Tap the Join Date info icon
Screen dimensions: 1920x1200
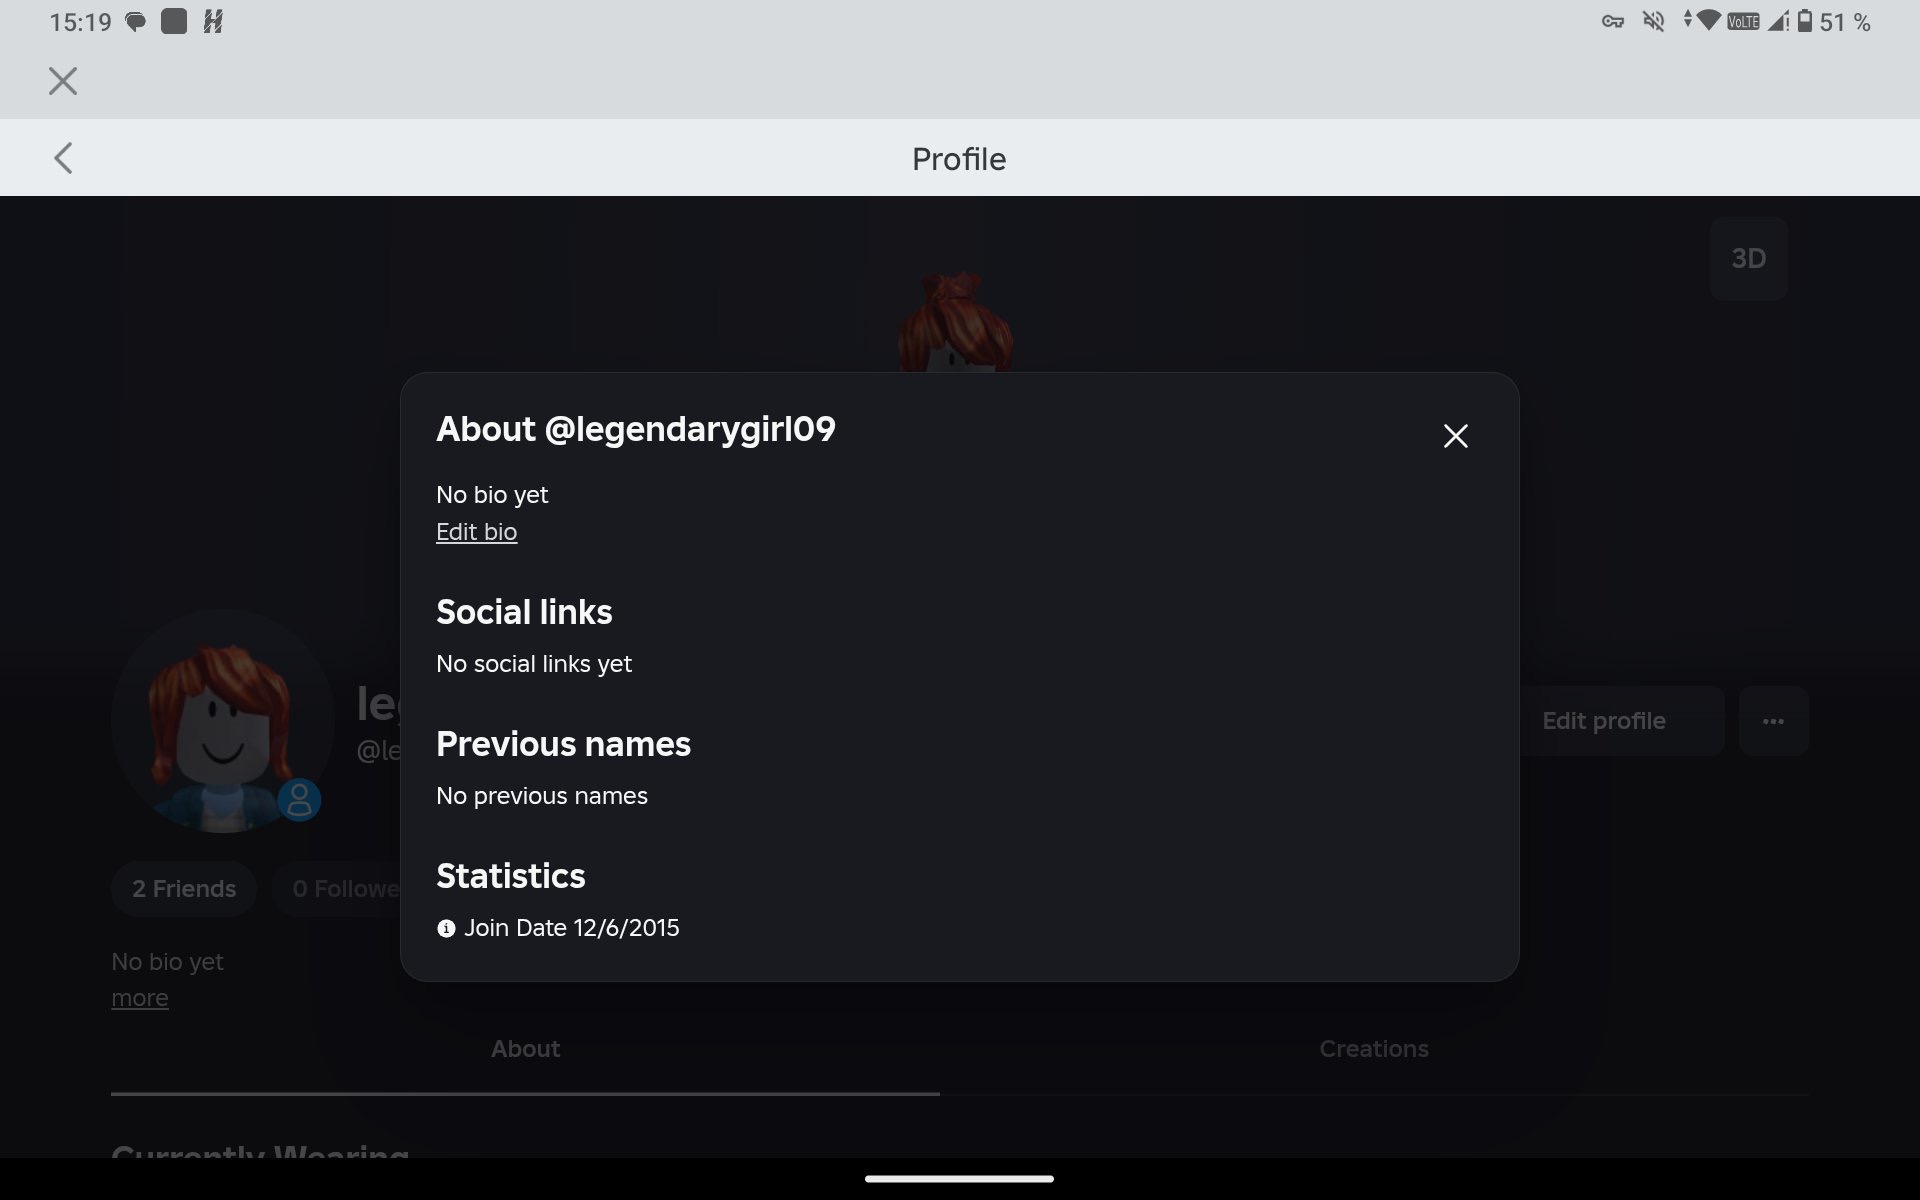coord(446,929)
